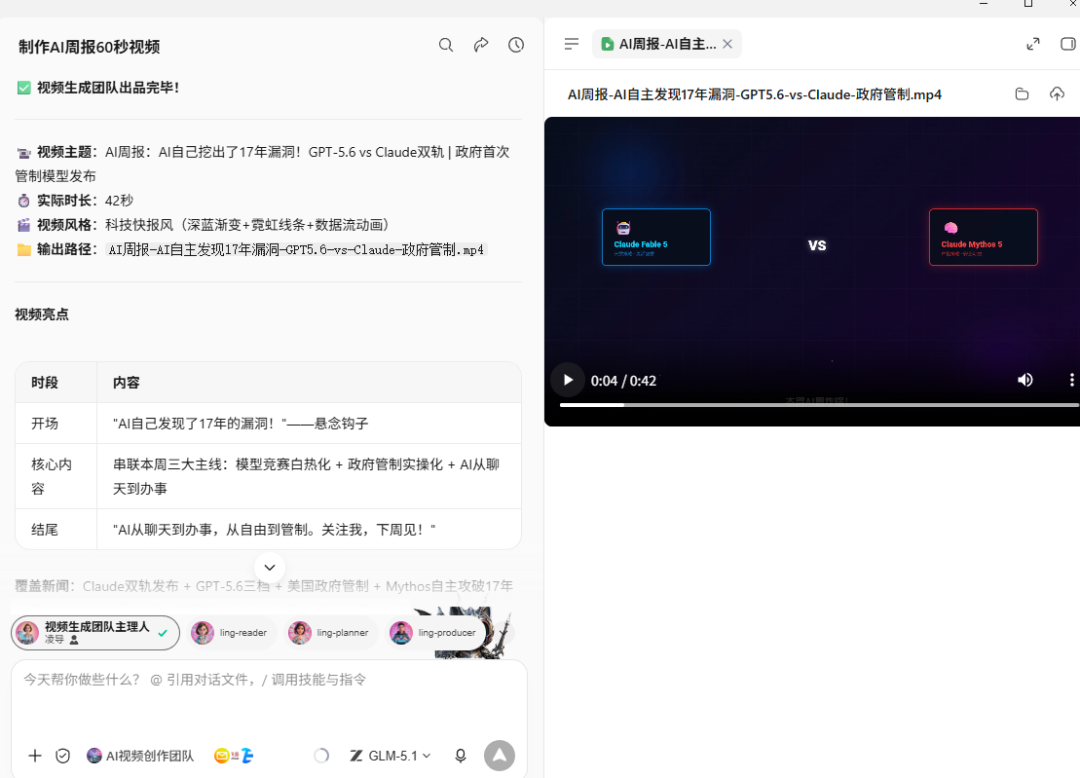Click the circular context usage indicator
This screenshot has height=778, width=1080.
click(x=321, y=756)
